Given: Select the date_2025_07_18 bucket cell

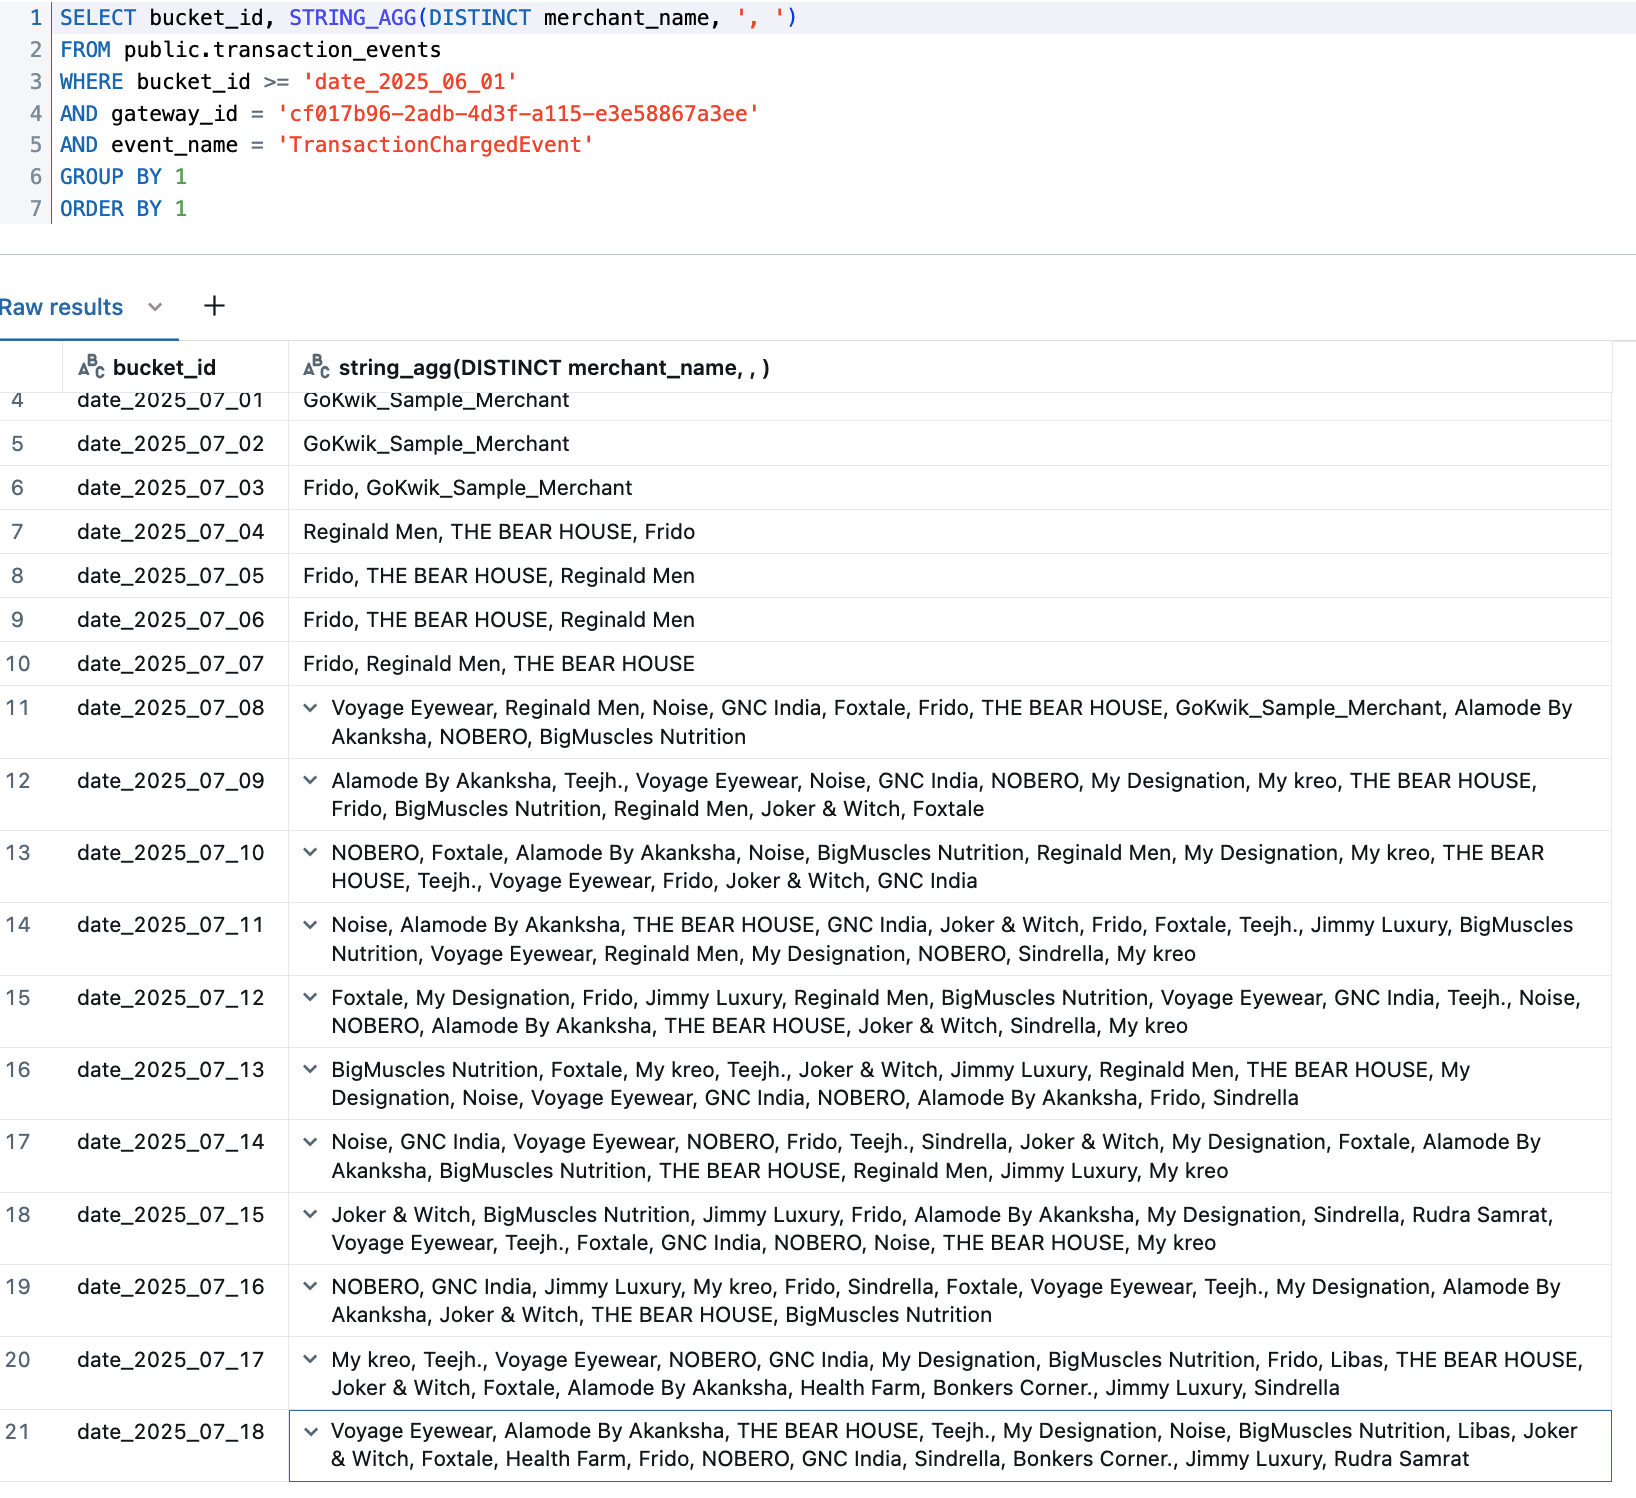Looking at the screenshot, I should click(175, 1446).
